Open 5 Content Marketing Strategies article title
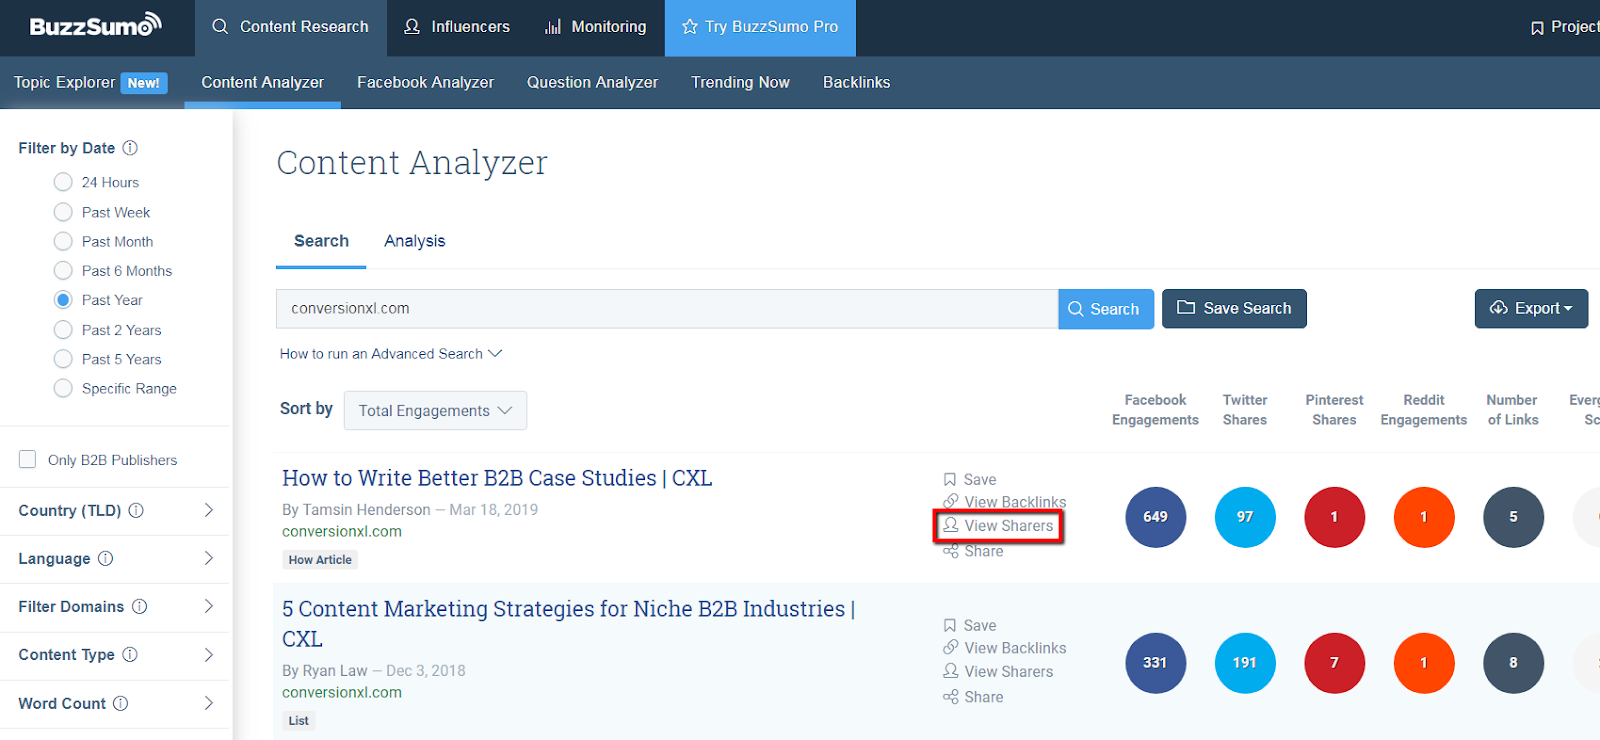Image resolution: width=1600 pixels, height=740 pixels. (568, 624)
